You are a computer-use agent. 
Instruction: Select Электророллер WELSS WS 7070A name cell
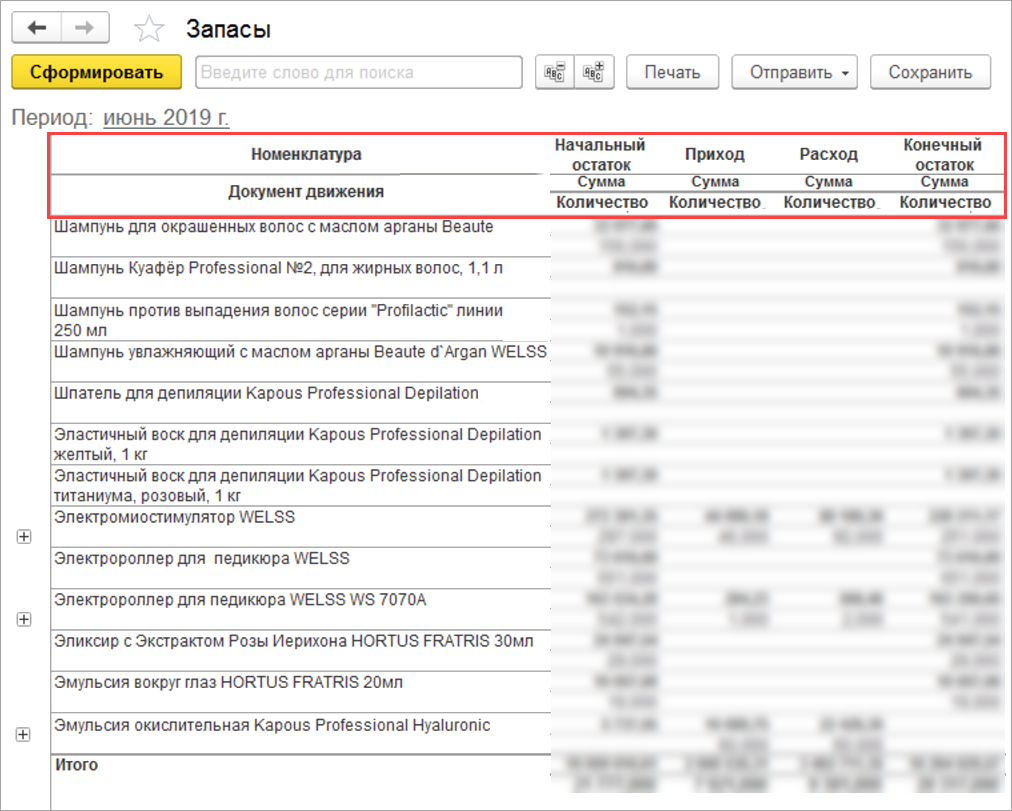tap(301, 609)
